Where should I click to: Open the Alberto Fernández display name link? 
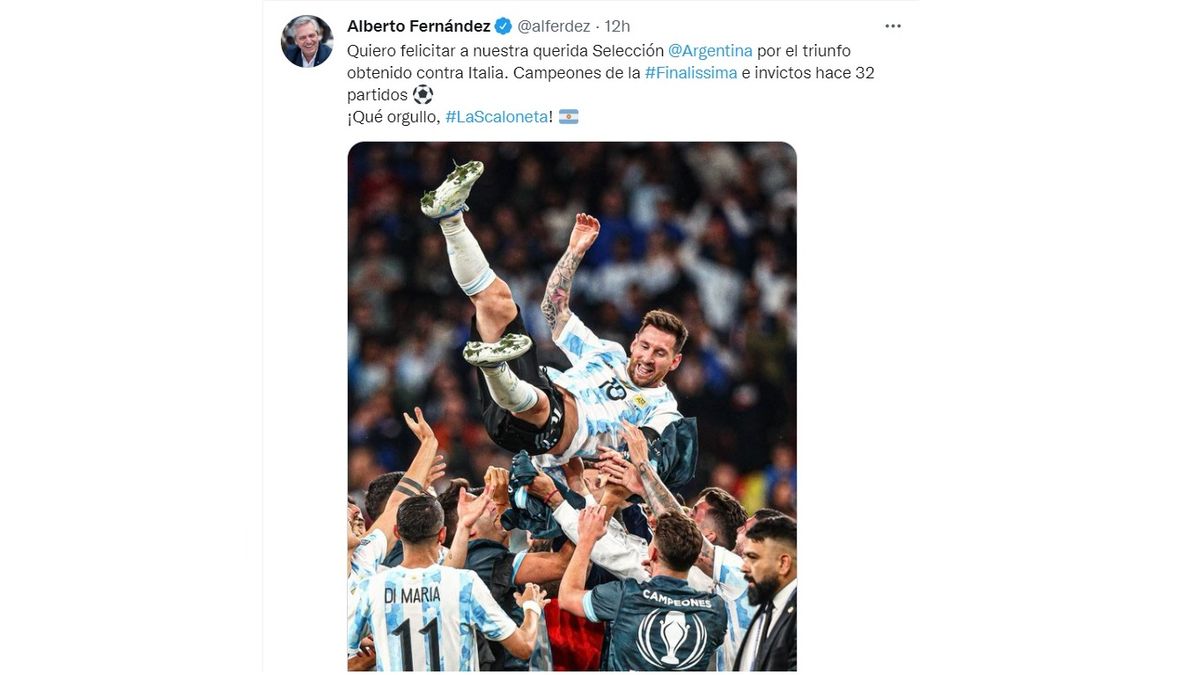click(x=419, y=26)
